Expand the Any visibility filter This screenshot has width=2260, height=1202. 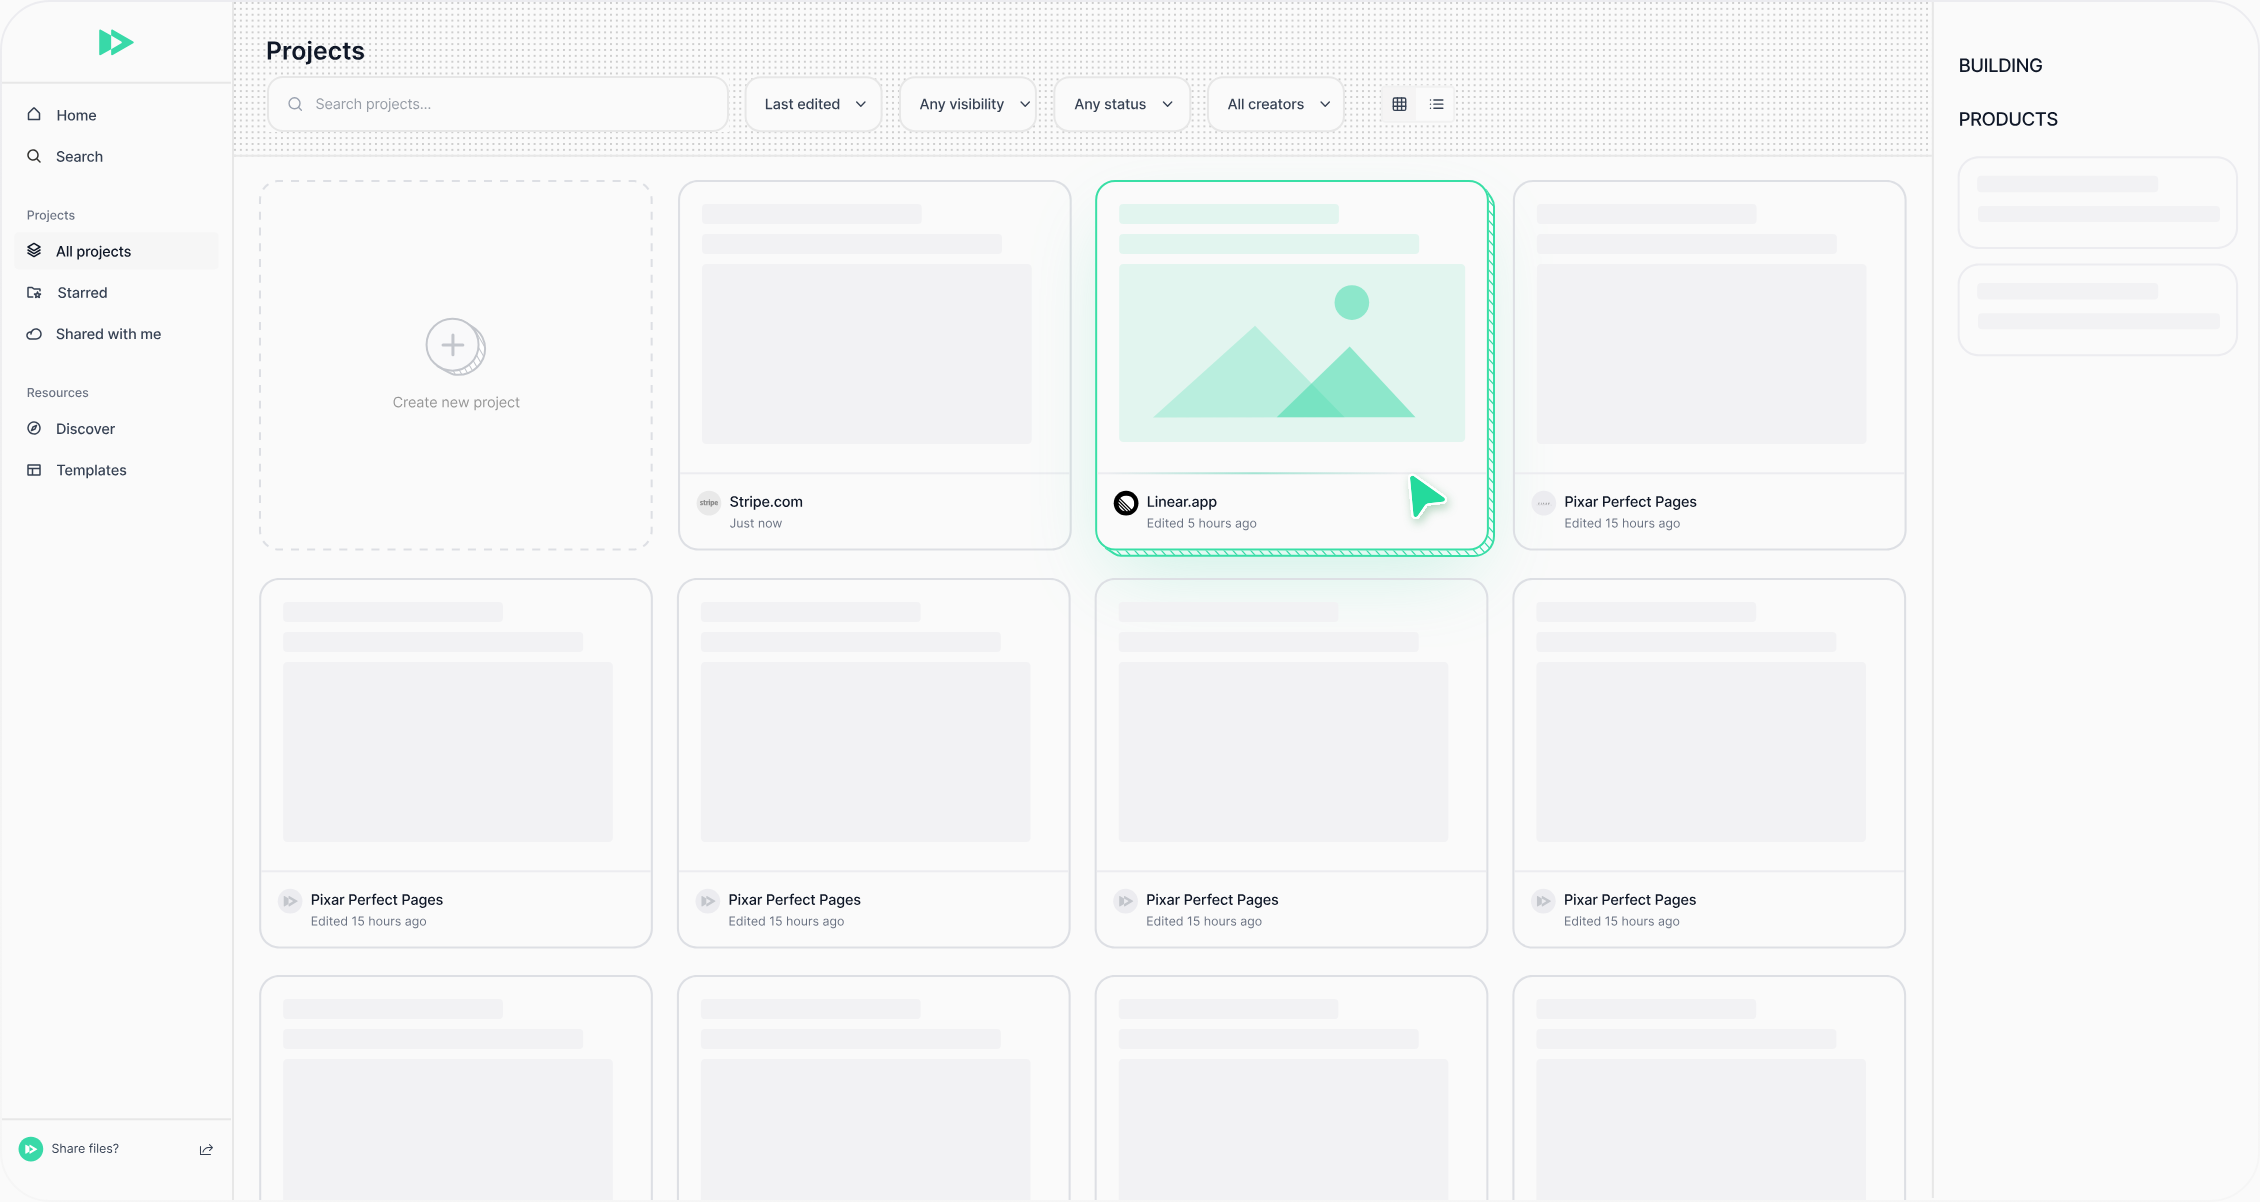click(x=968, y=104)
